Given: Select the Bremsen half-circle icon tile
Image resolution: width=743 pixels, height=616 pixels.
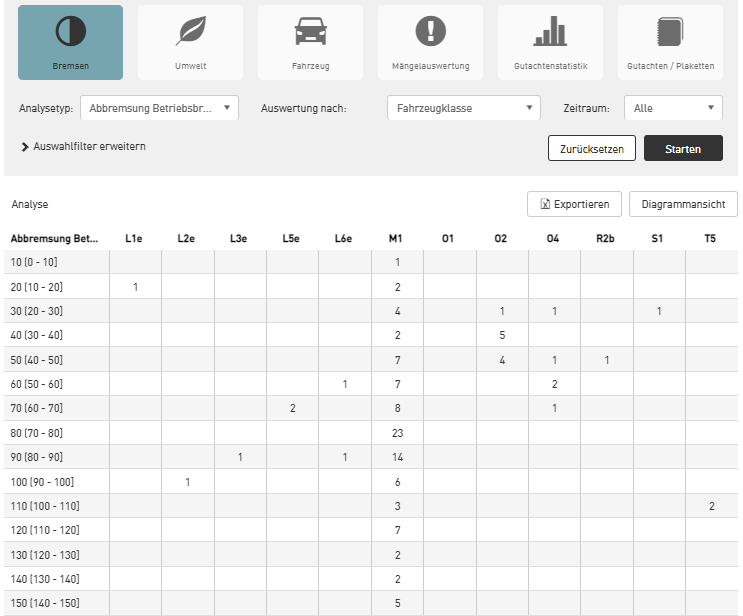Looking at the screenshot, I should click(x=70, y=42).
